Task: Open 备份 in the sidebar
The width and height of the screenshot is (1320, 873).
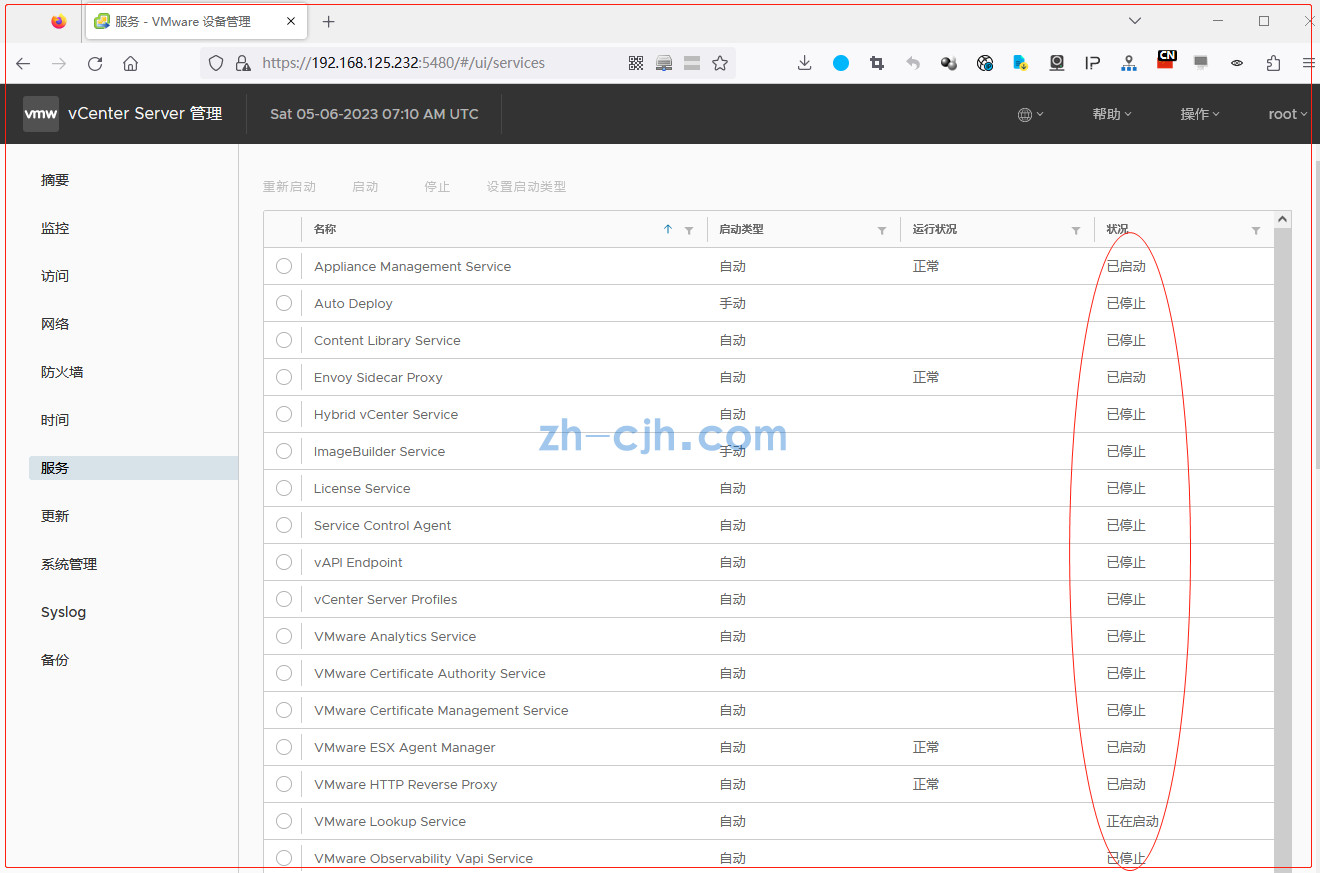Action: 55,660
